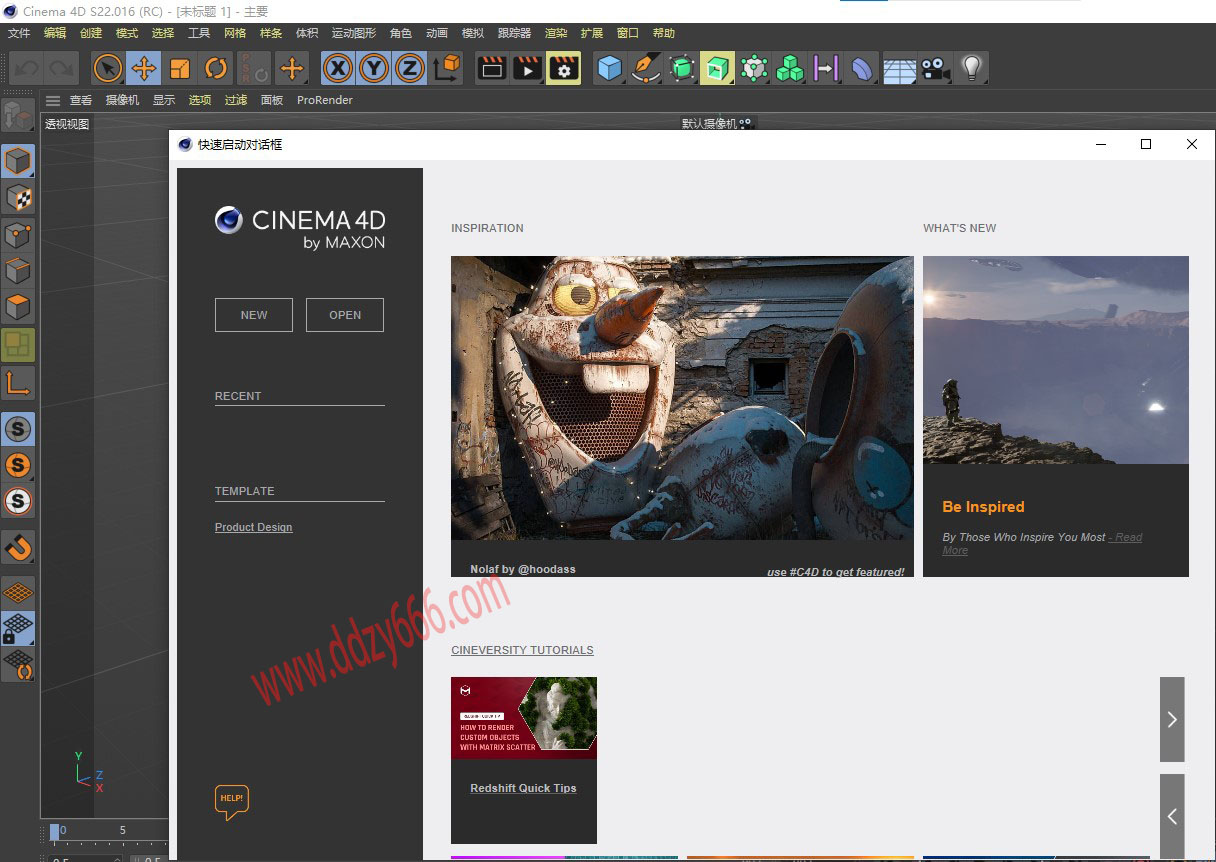Switch to Polygons mode icon
The image size is (1216, 862).
point(18,306)
